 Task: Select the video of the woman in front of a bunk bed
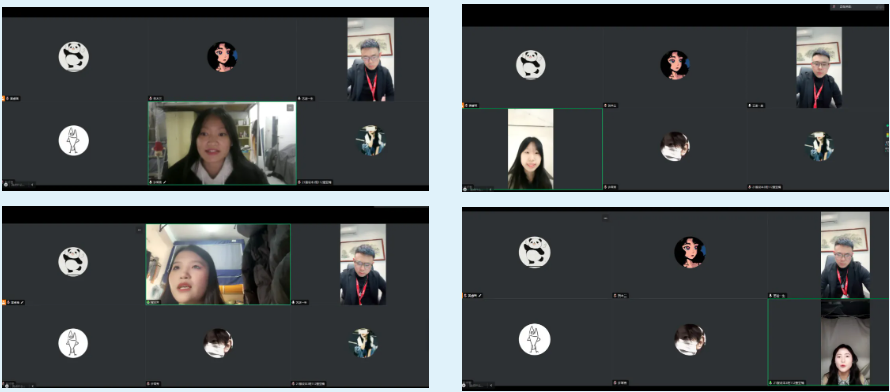click(218, 264)
